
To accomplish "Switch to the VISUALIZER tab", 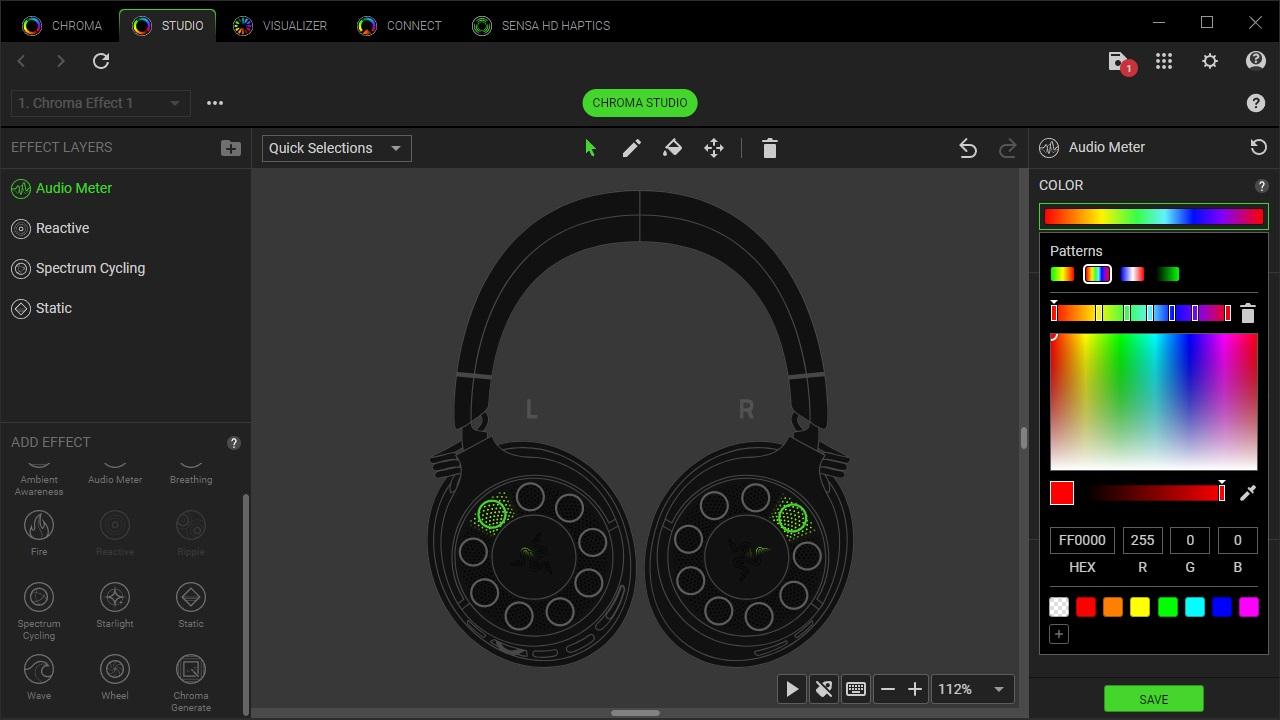I will pos(280,26).
